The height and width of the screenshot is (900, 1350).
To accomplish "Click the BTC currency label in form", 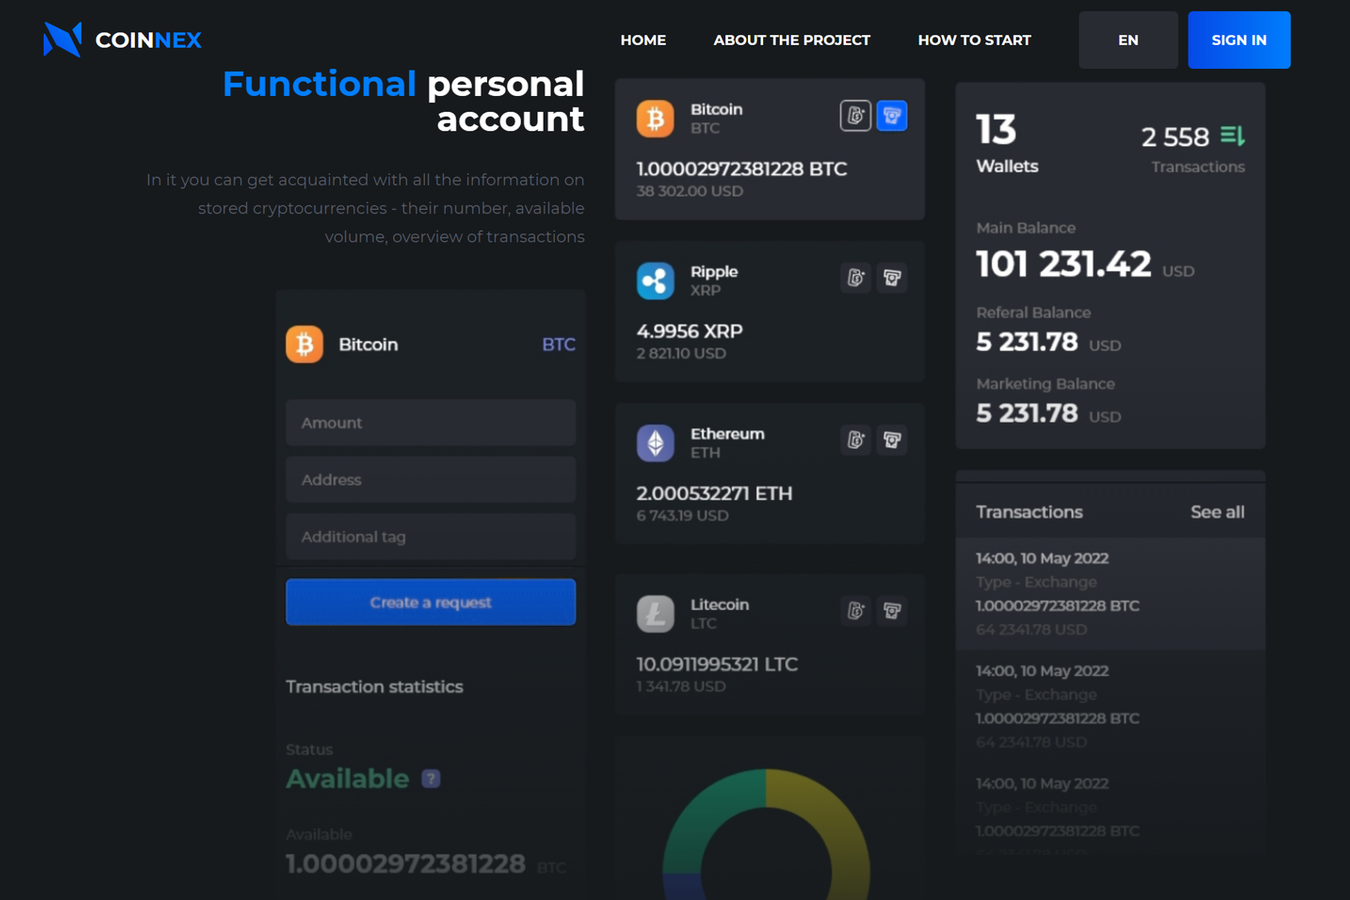I will point(558,345).
